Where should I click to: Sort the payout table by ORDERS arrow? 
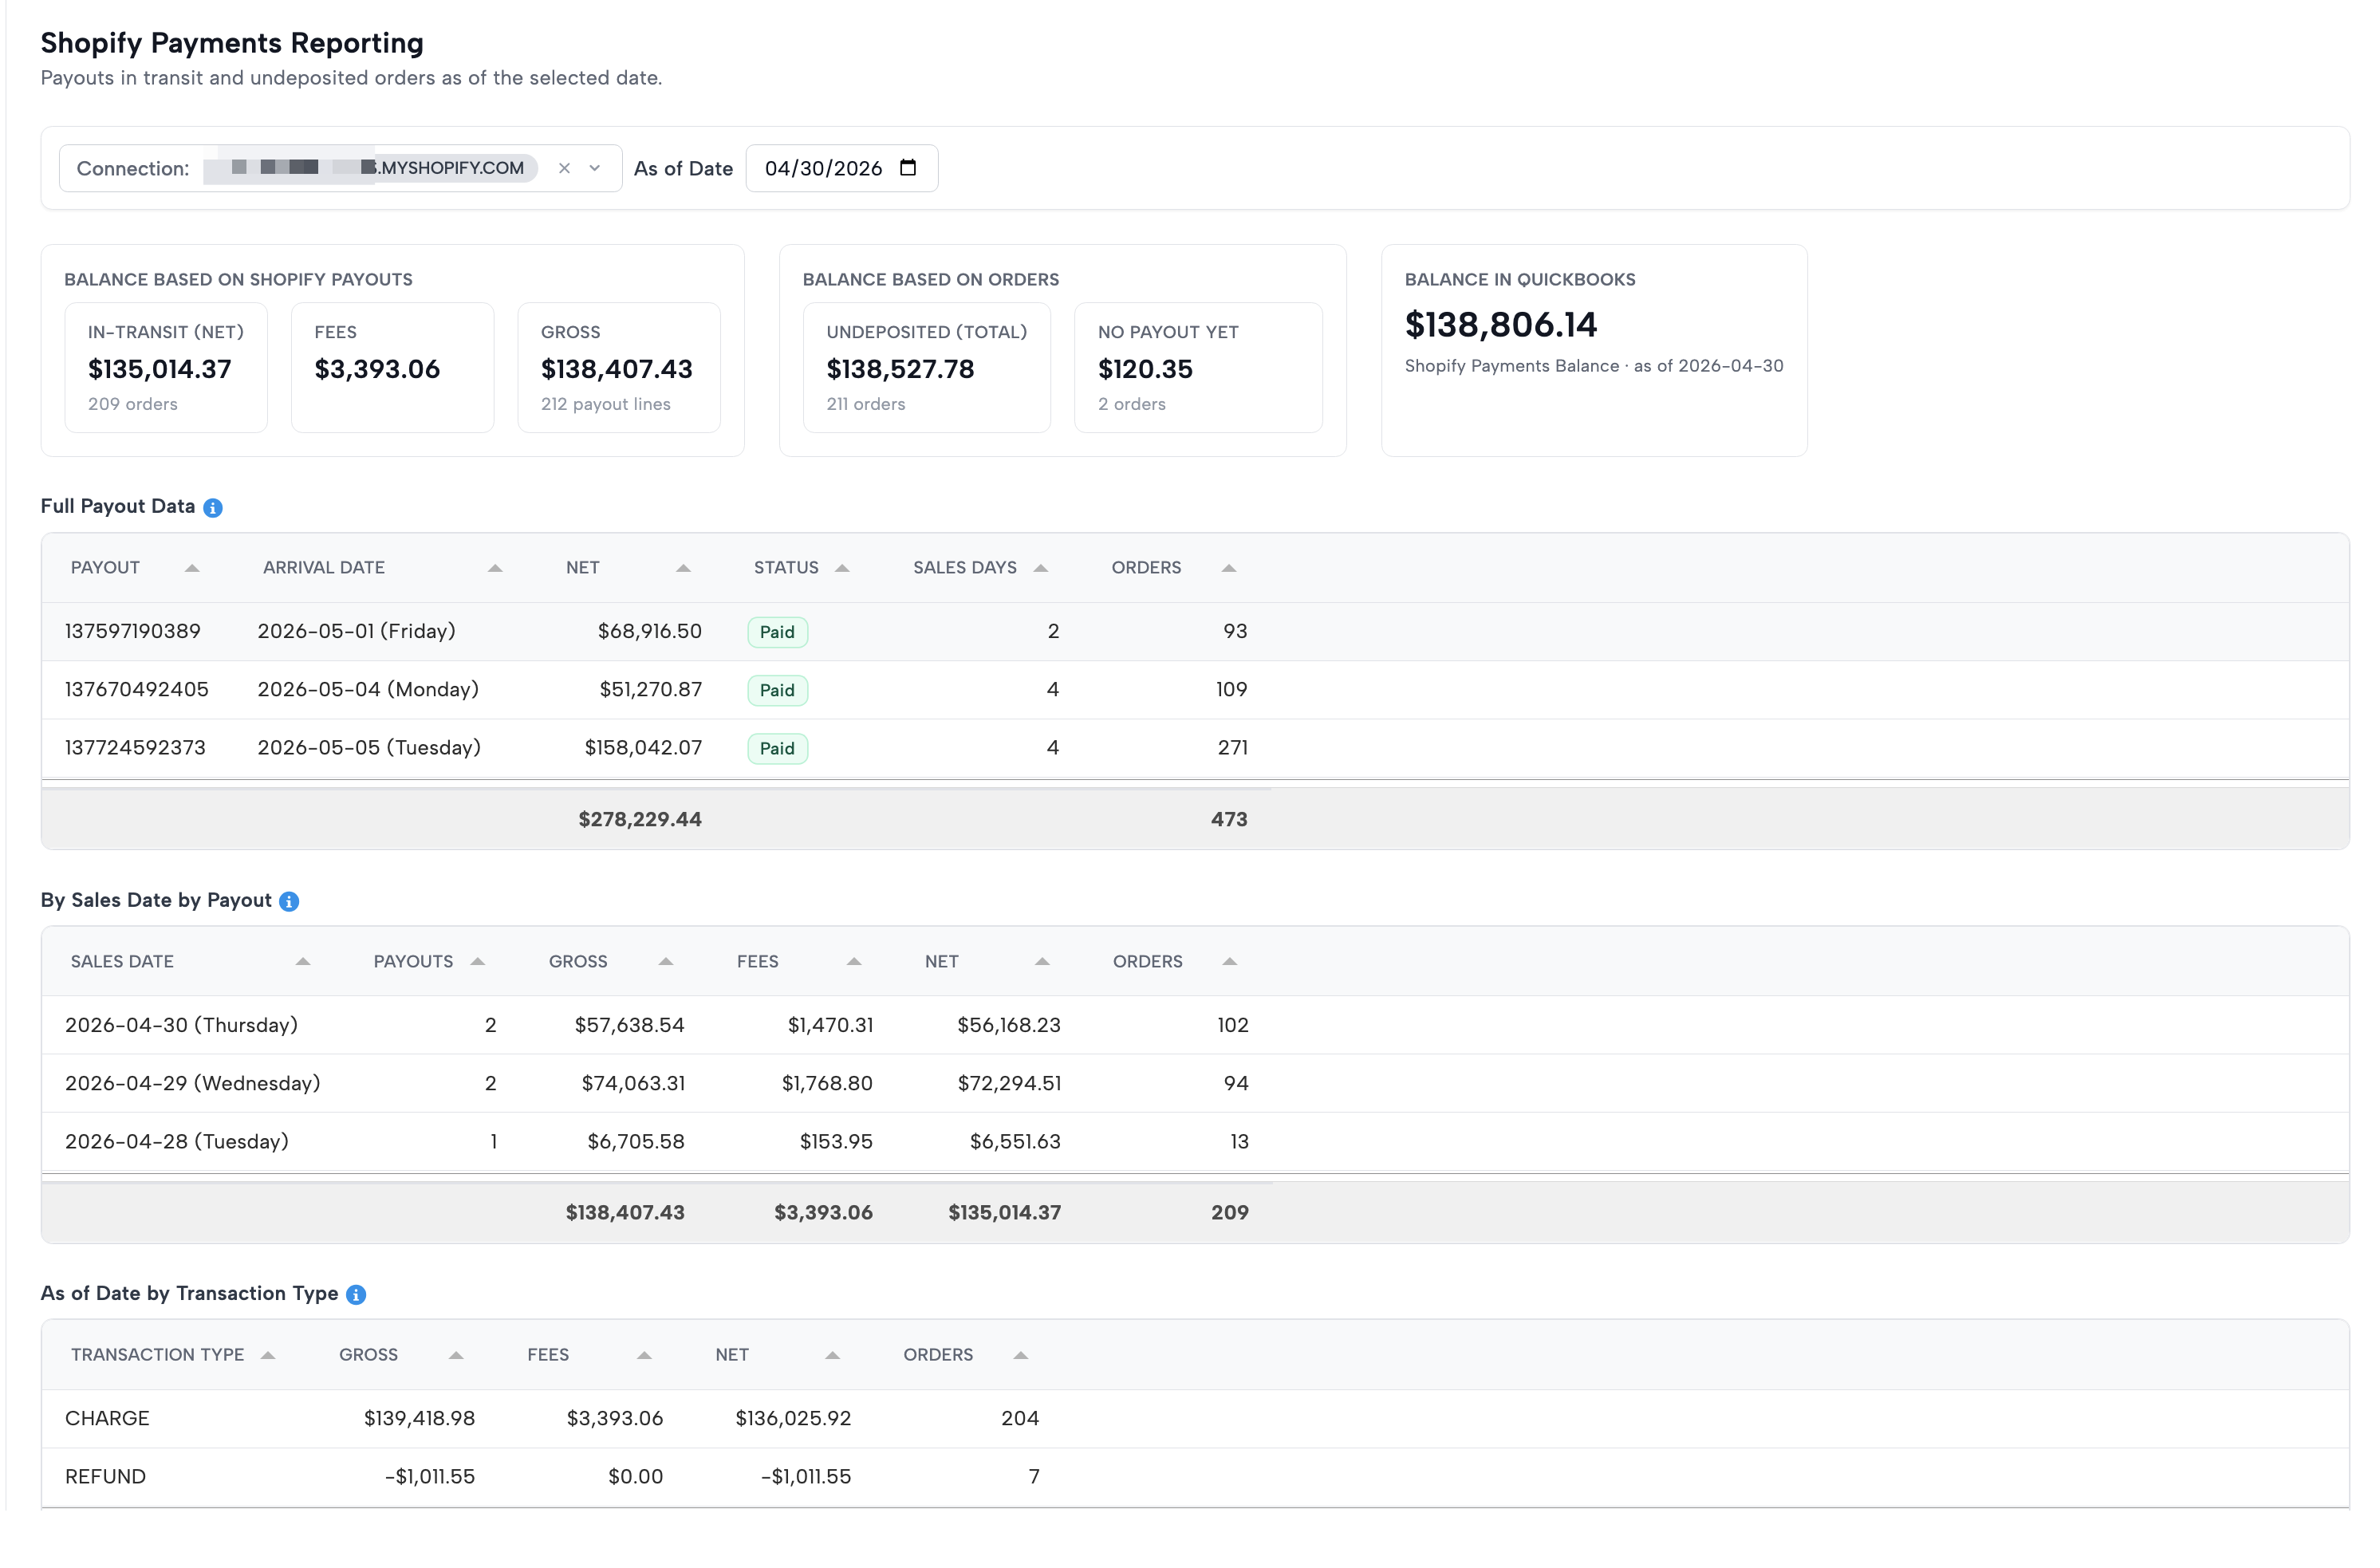(1229, 568)
